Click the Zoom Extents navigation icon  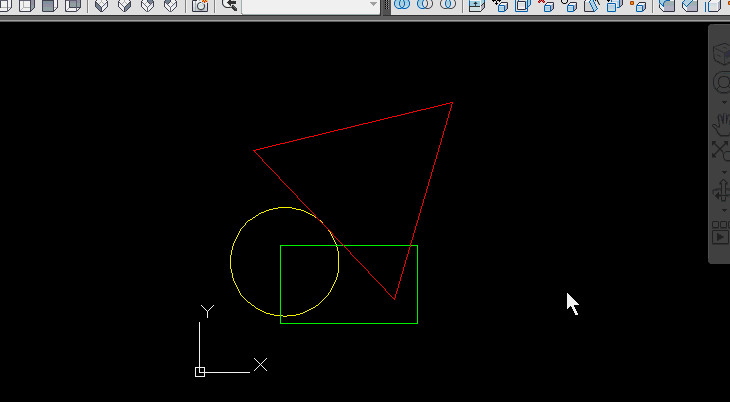pos(722,151)
